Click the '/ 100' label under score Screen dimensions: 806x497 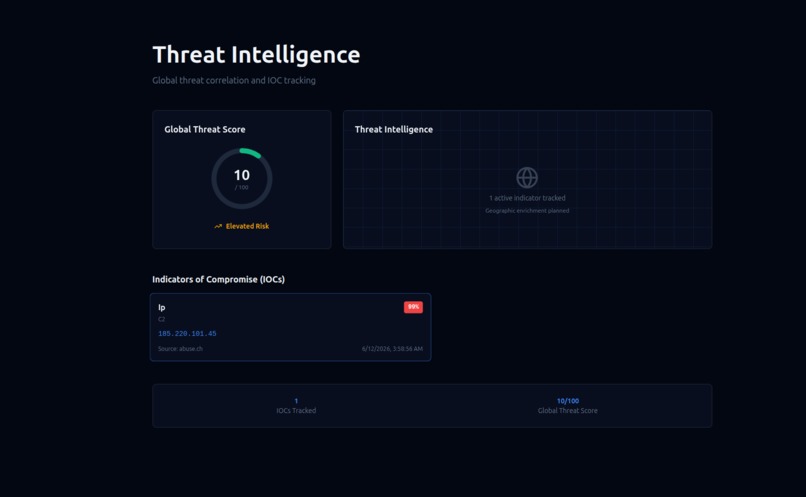coord(242,188)
